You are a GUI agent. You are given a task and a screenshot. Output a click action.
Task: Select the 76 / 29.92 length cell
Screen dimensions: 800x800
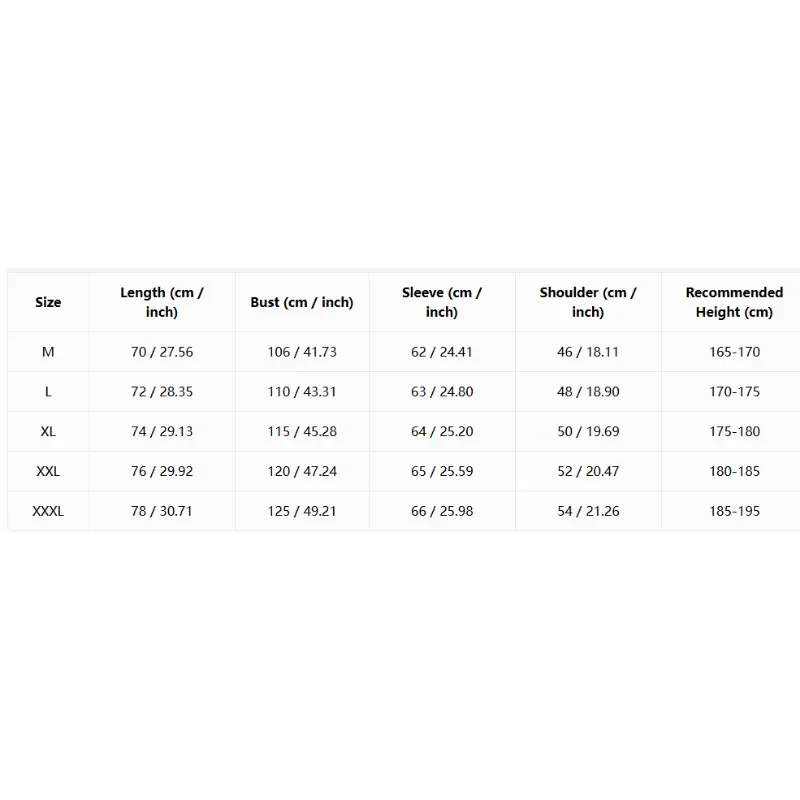click(x=162, y=471)
